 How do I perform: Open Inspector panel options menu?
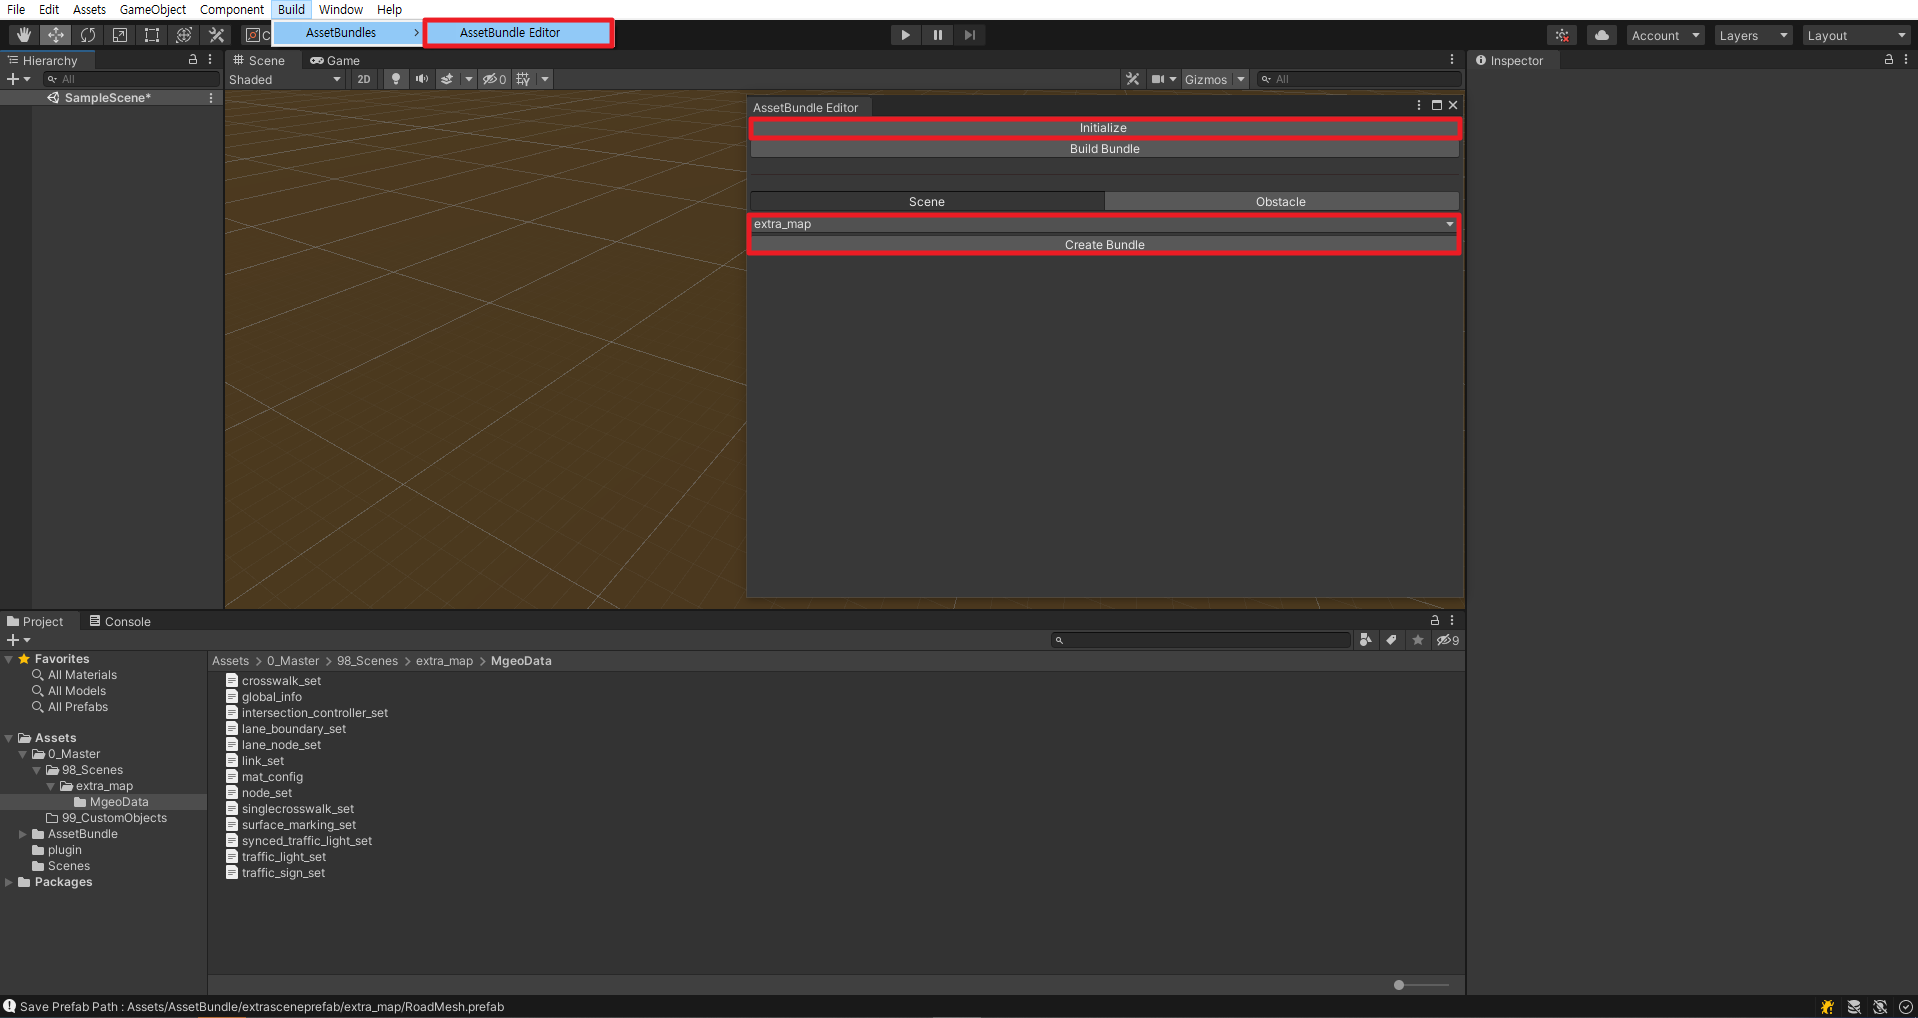[x=1906, y=60]
